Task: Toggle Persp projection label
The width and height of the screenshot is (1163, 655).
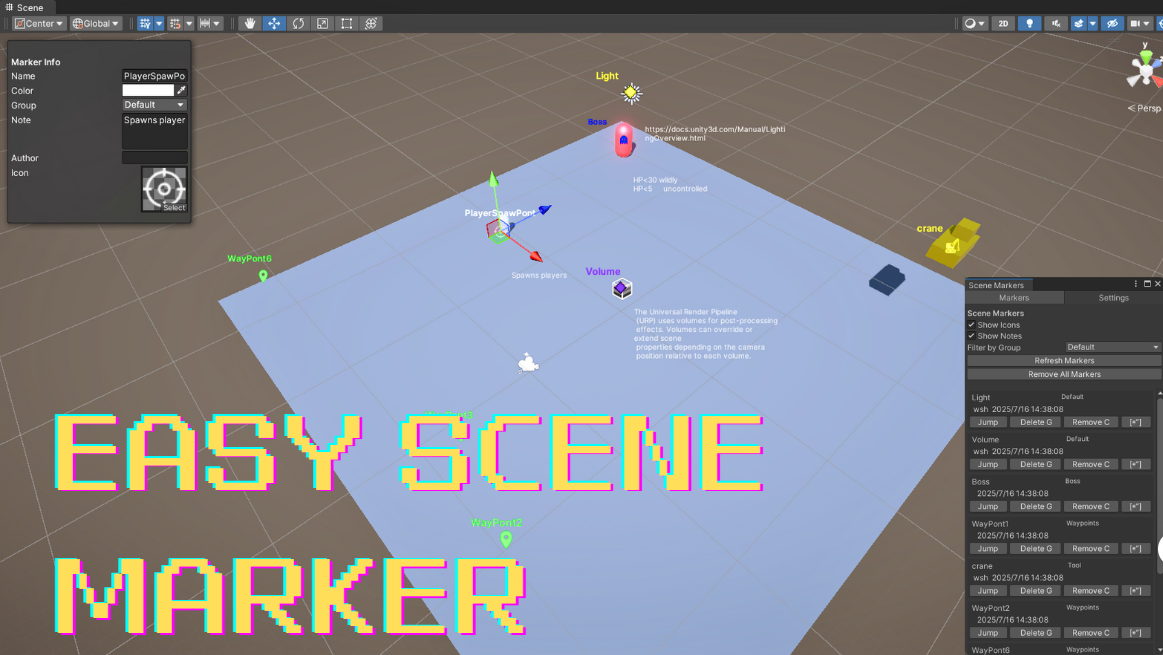Action: point(1144,108)
